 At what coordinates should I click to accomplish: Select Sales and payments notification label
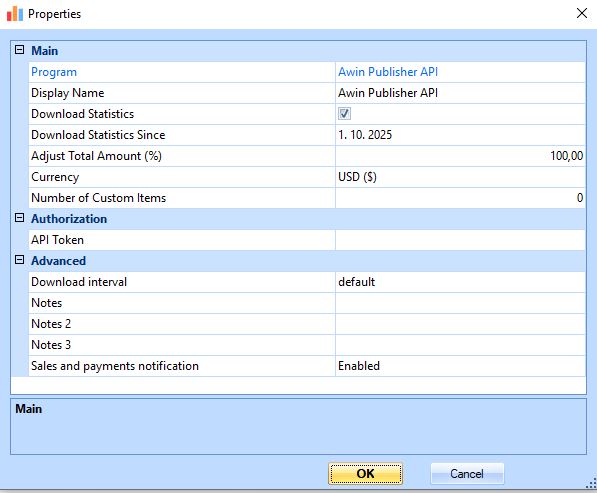click(x=115, y=366)
